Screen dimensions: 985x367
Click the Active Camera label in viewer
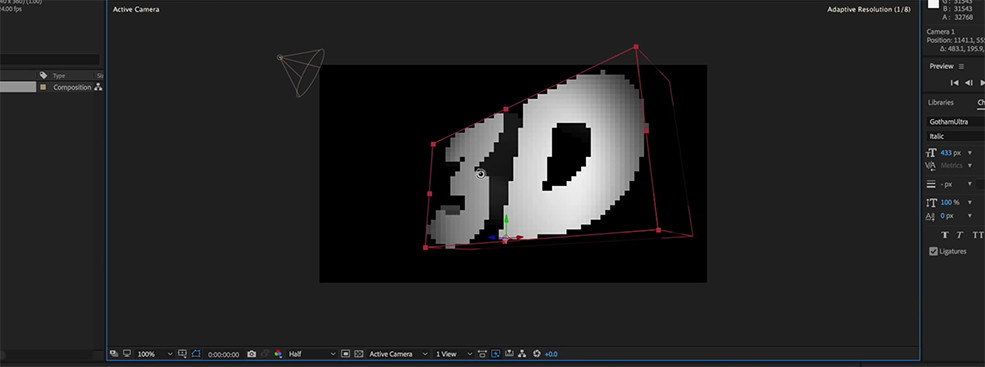[x=136, y=10]
